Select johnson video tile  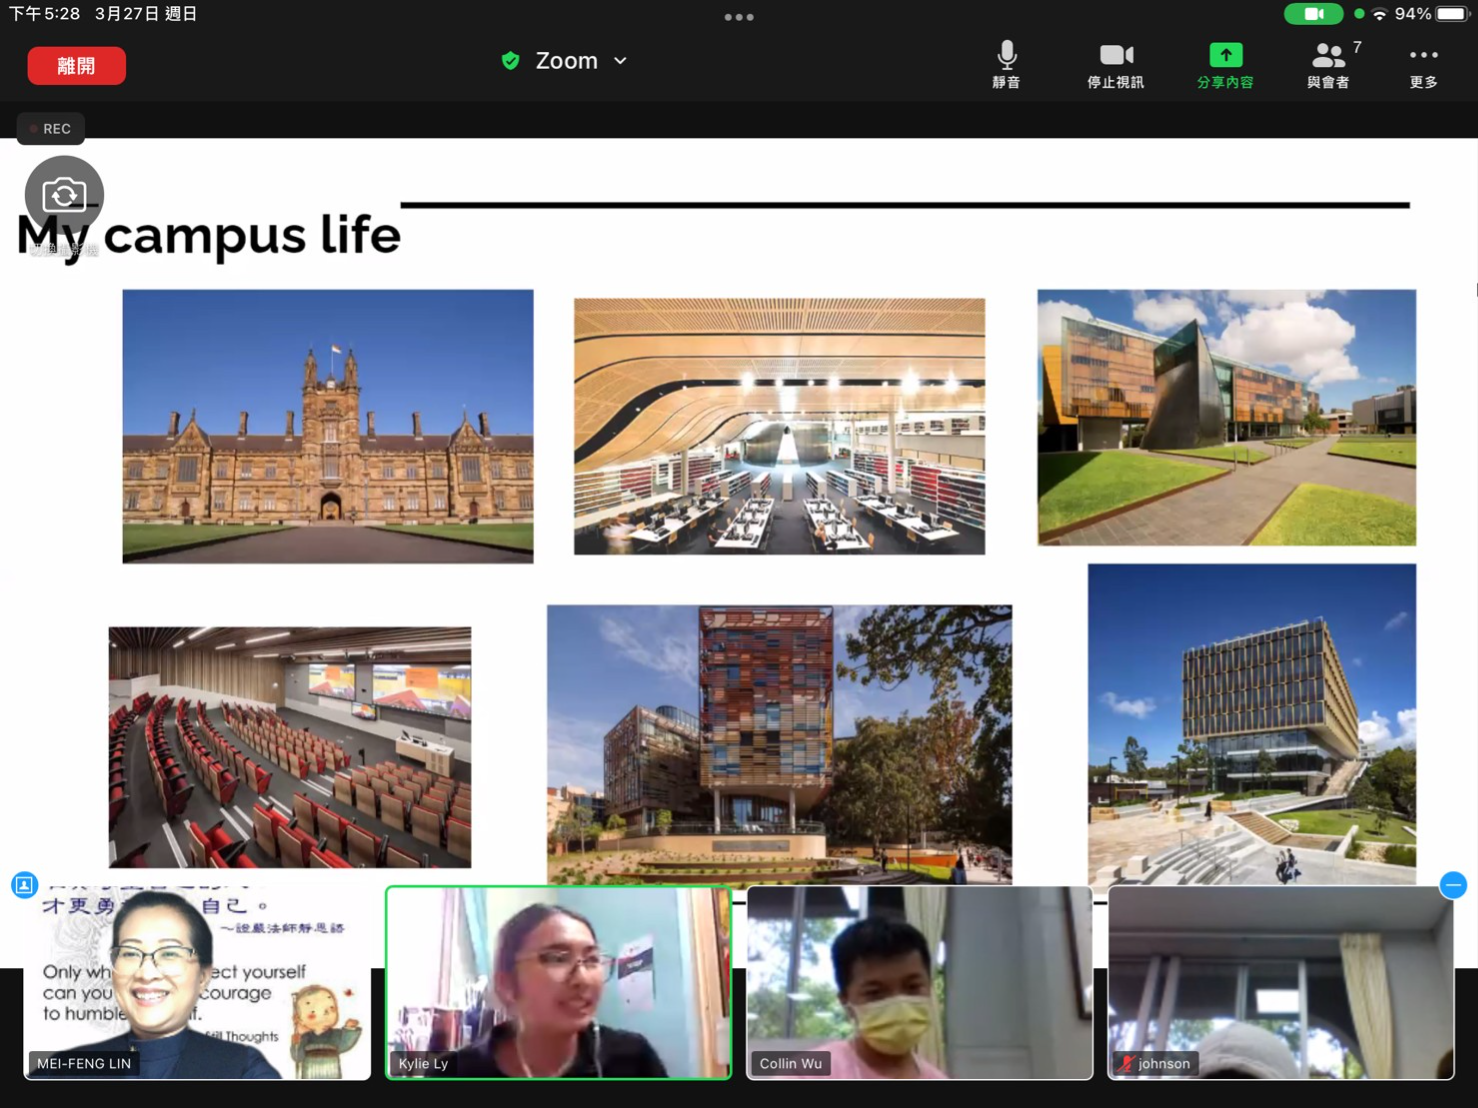1280,983
